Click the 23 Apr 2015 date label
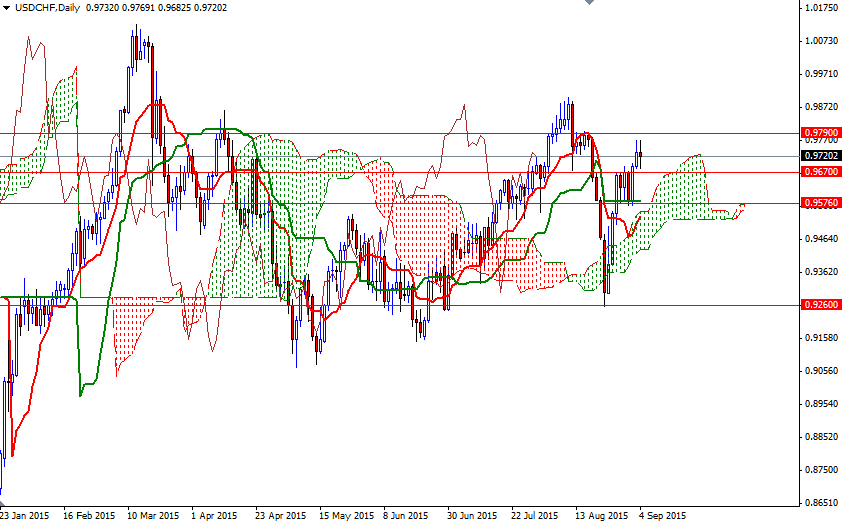 [279, 515]
